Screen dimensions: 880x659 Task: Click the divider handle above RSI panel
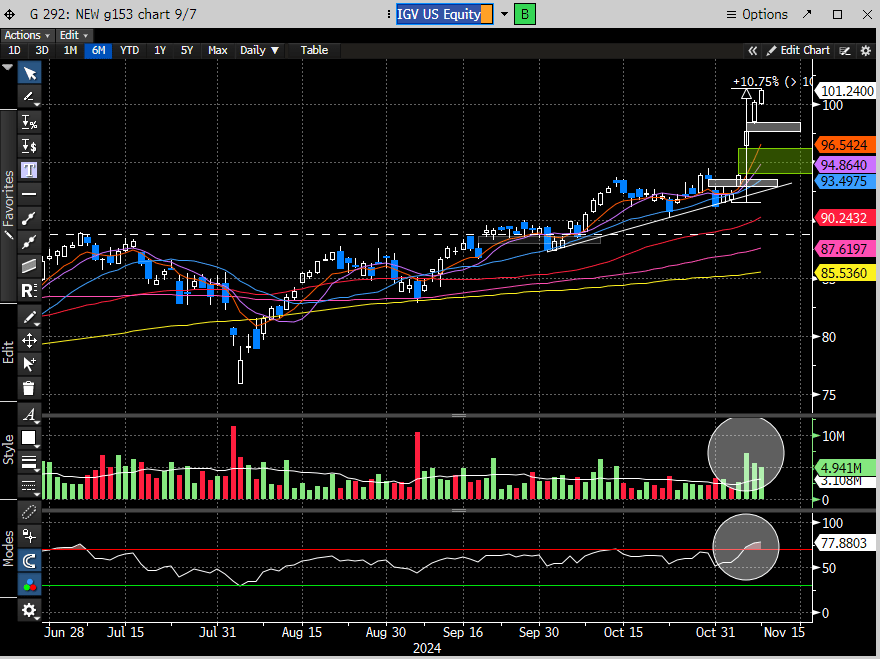(x=459, y=511)
